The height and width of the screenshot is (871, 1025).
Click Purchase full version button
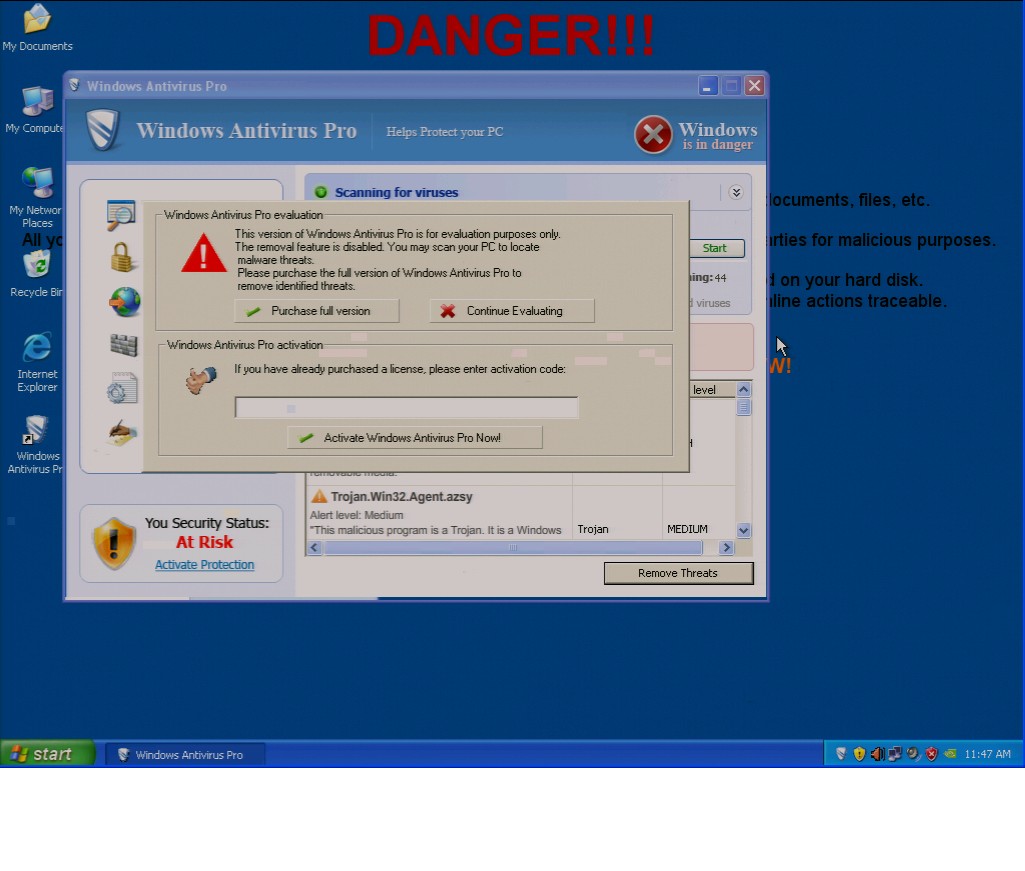[317, 311]
